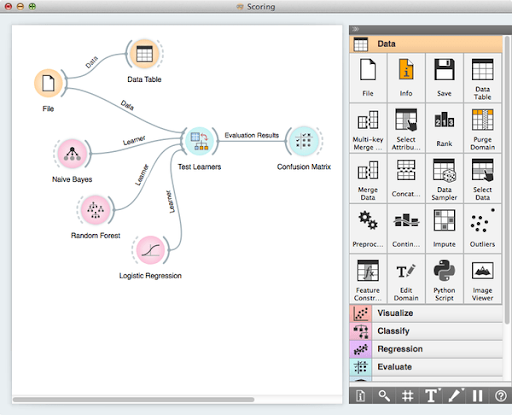This screenshot has width=512, height=415.
Task: Add the Edit Domain widget
Action: tap(406, 279)
